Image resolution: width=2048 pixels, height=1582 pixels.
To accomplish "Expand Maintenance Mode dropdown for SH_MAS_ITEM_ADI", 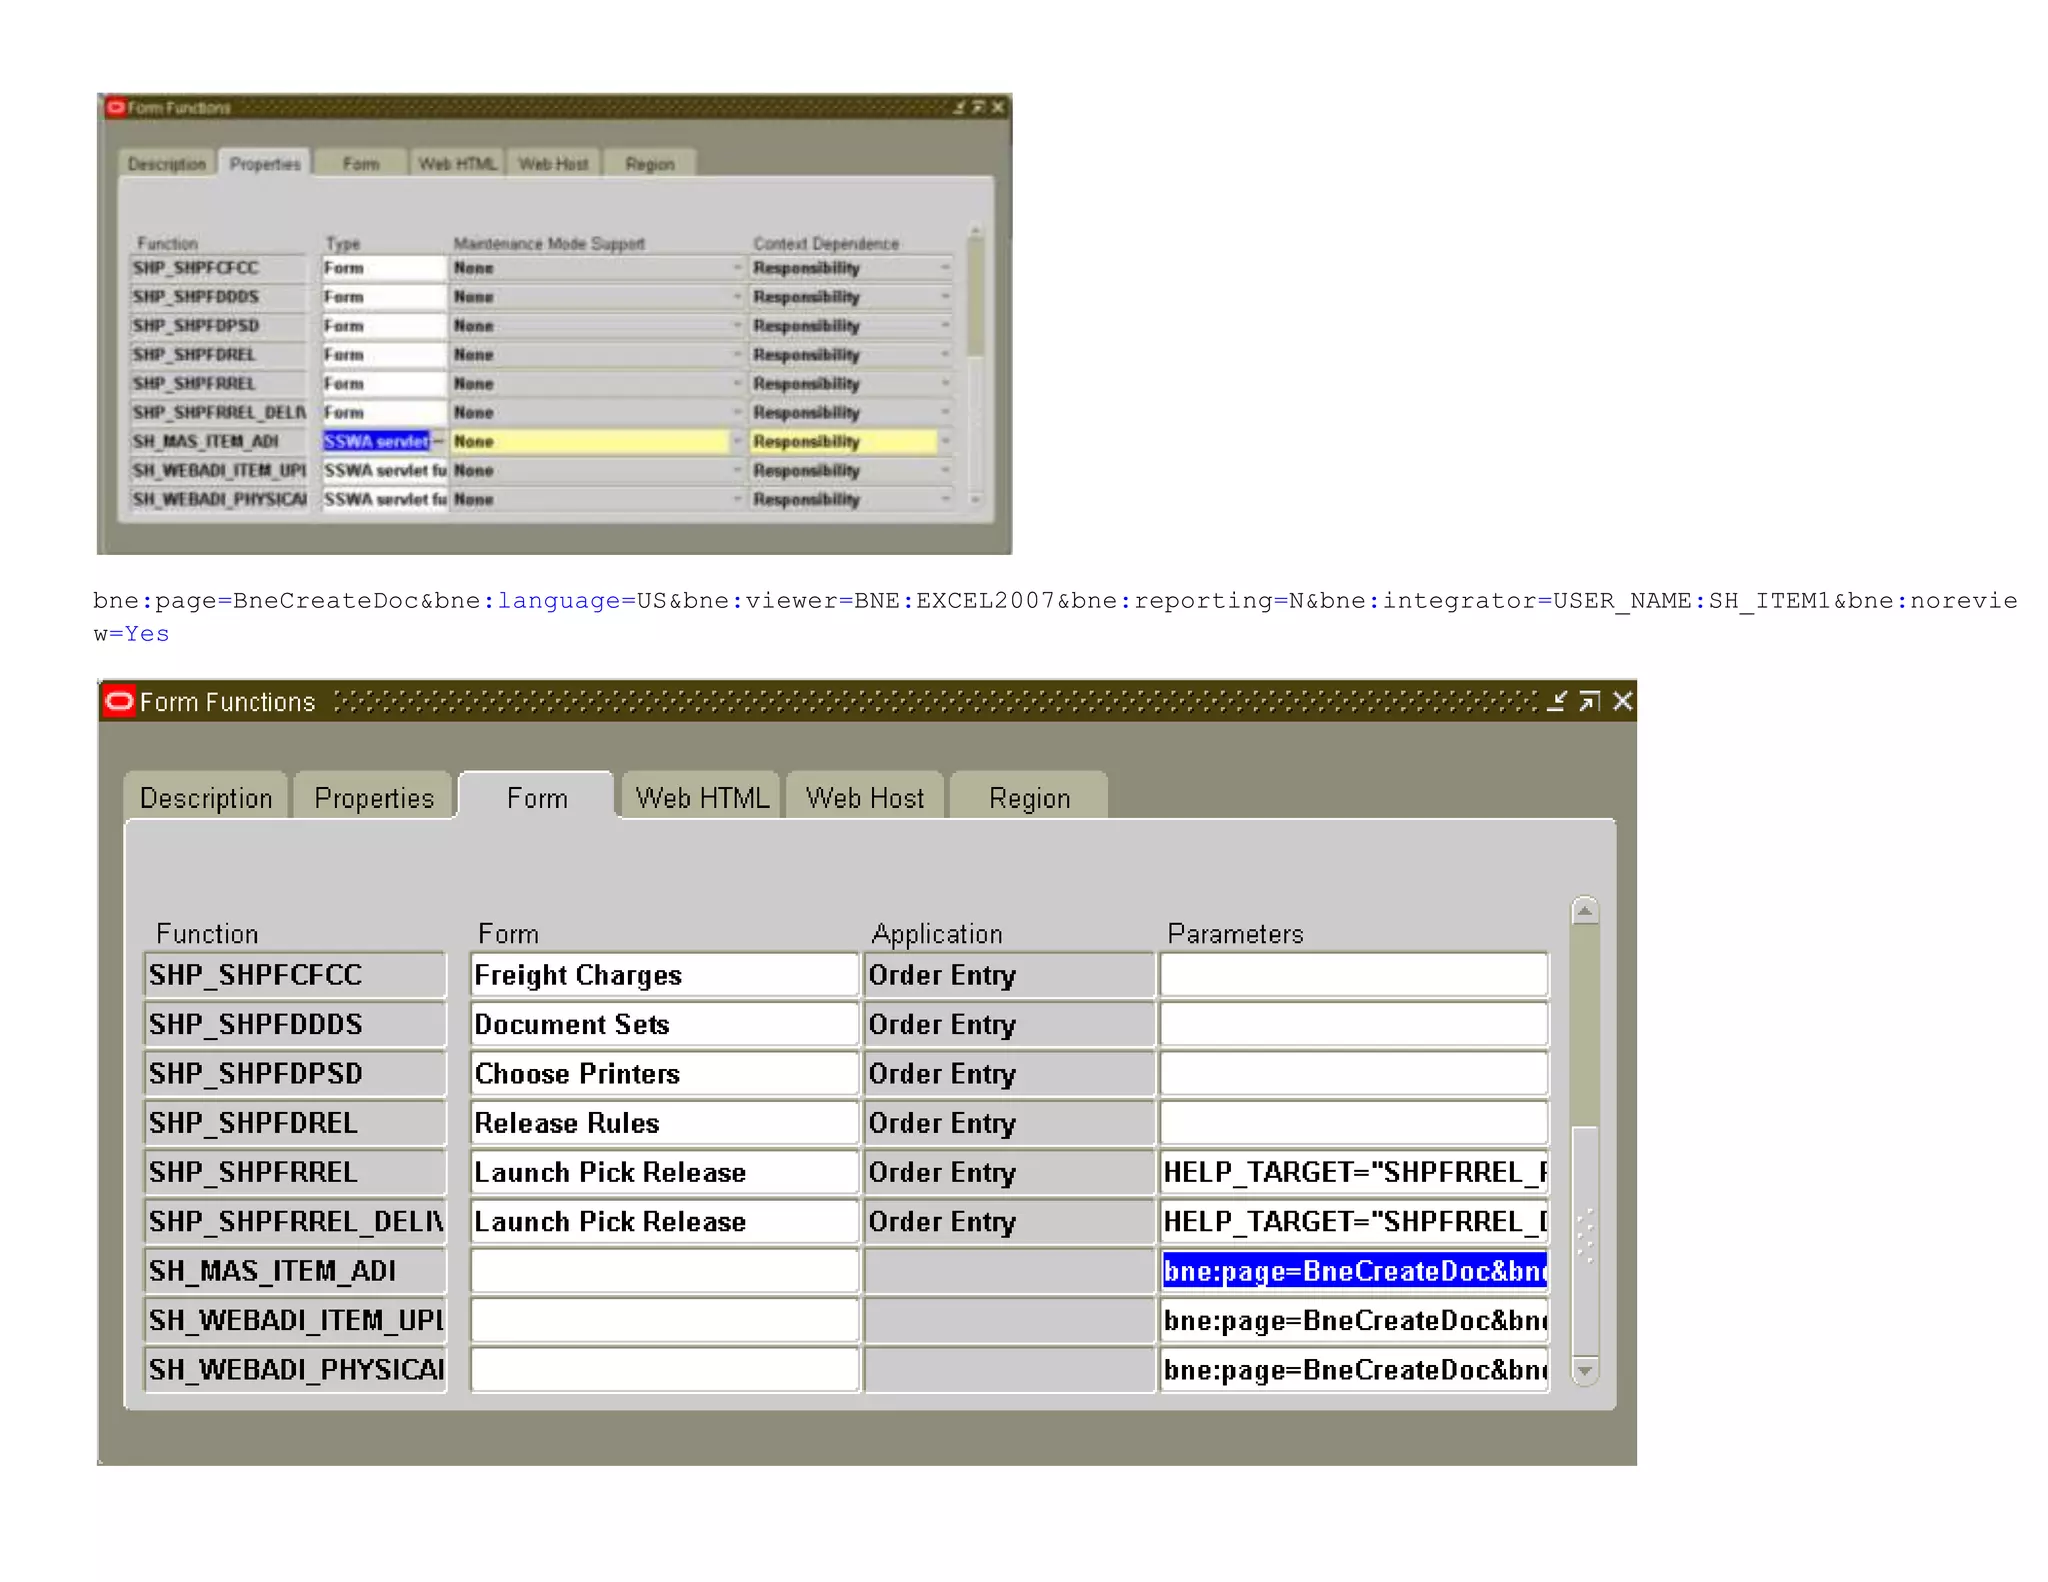I will pyautogui.click(x=737, y=441).
